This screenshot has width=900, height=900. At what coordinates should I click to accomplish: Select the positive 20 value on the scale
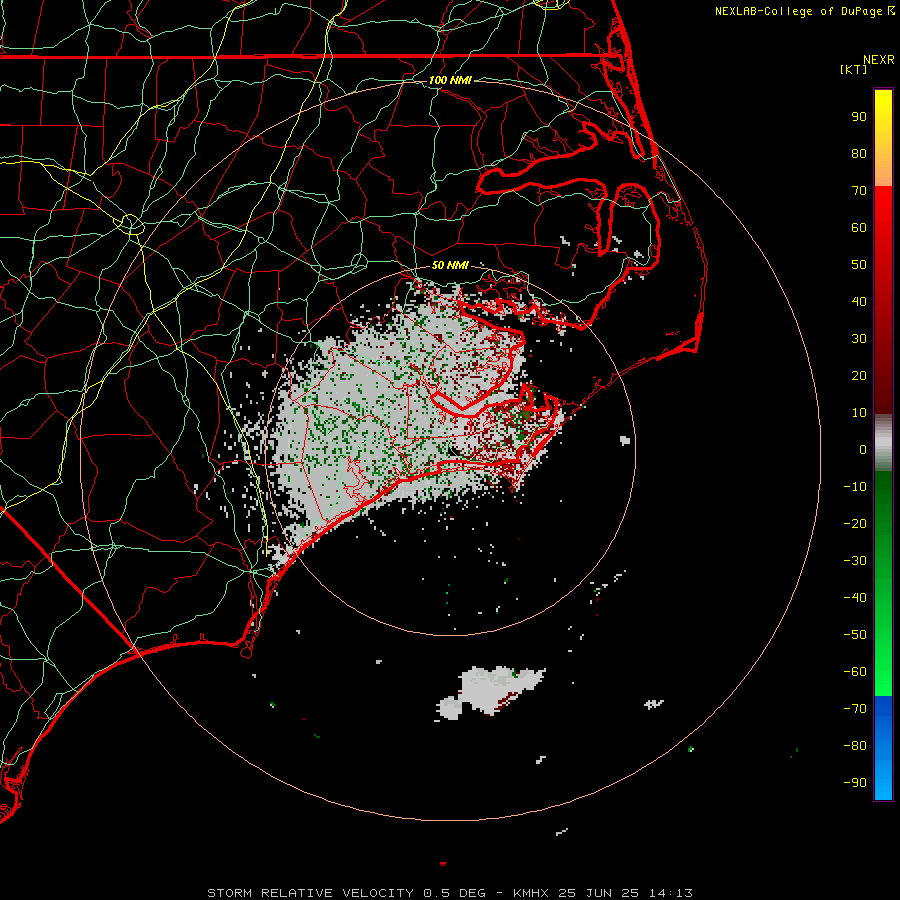tap(859, 376)
